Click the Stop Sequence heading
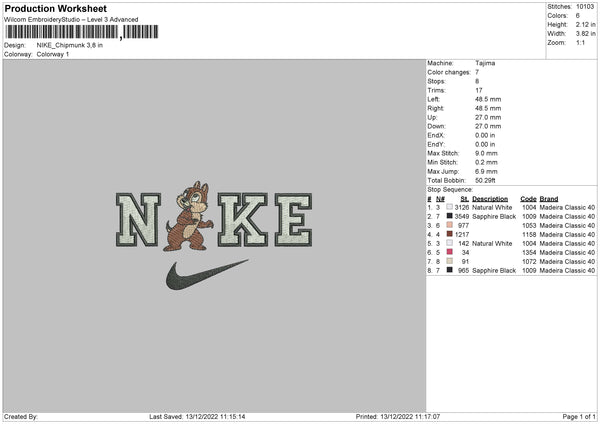Viewport: 600px width, 424px height. click(450, 190)
